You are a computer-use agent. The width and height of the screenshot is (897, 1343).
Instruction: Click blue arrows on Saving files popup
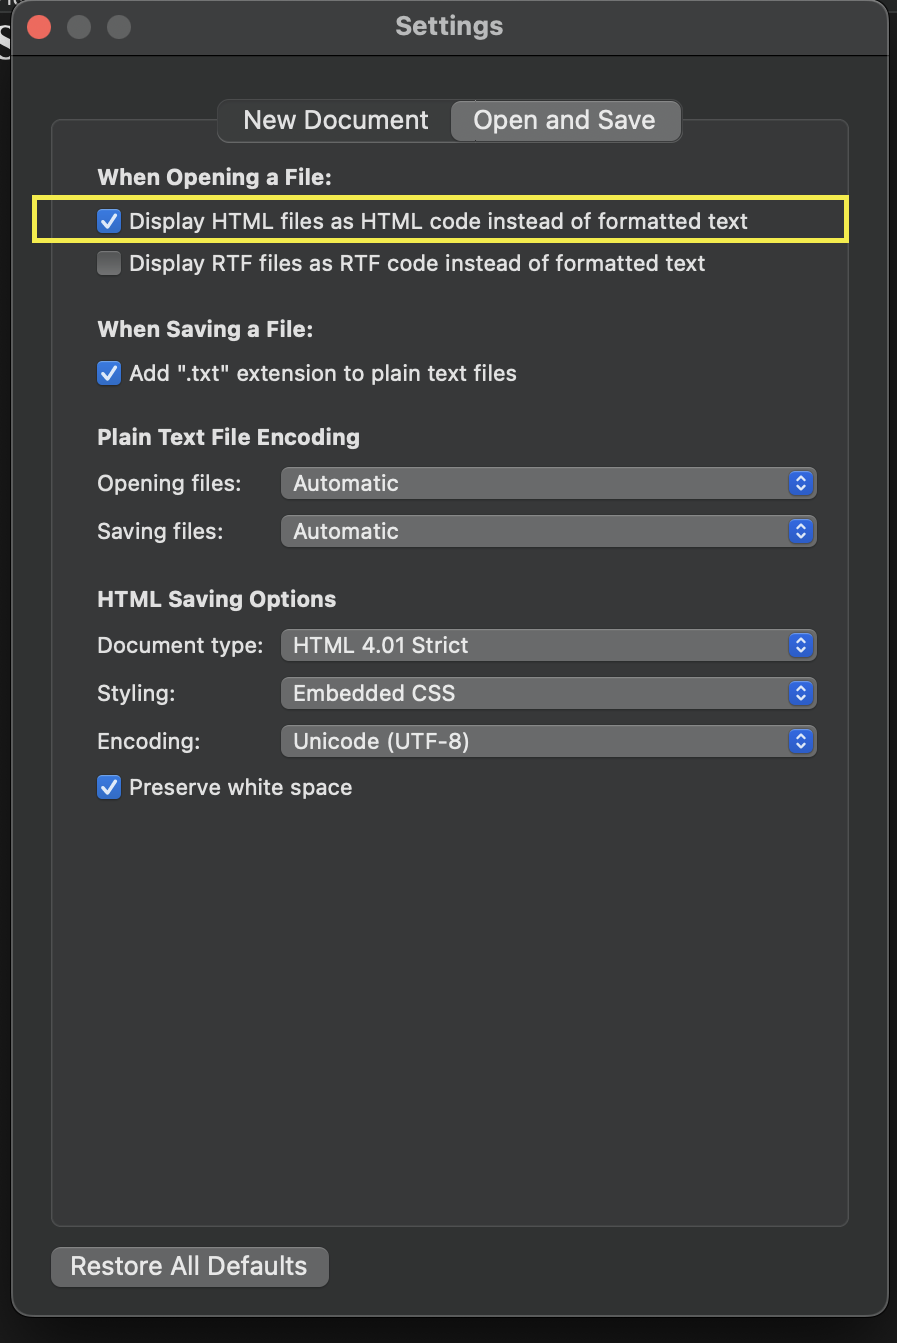tap(800, 531)
